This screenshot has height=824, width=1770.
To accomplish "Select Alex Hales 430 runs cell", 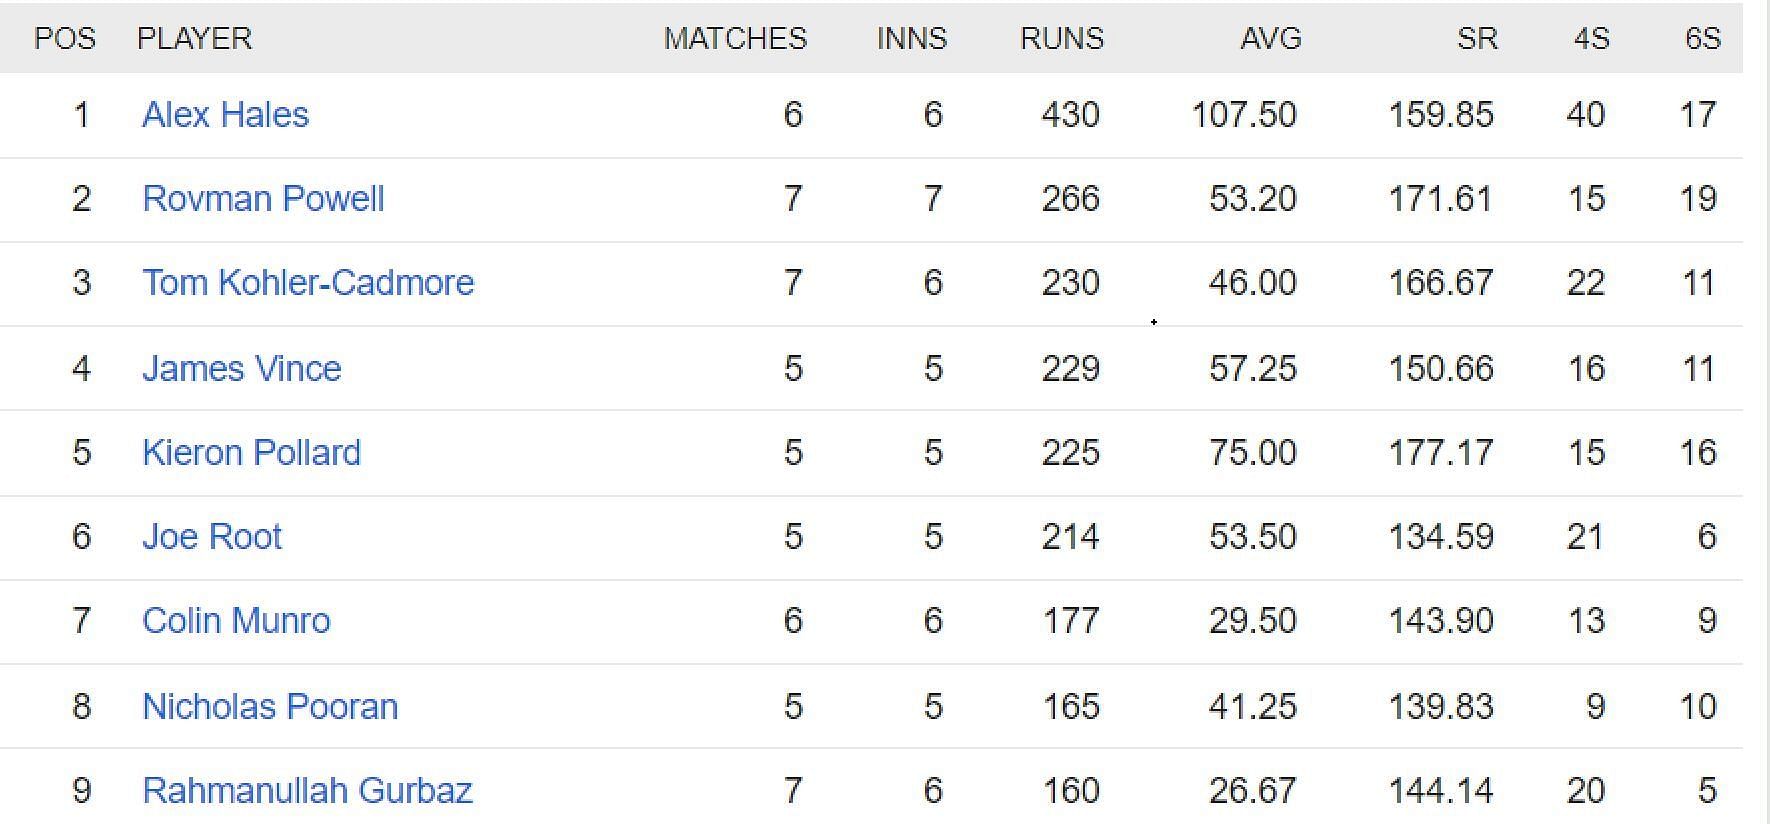I will [x=1070, y=115].
